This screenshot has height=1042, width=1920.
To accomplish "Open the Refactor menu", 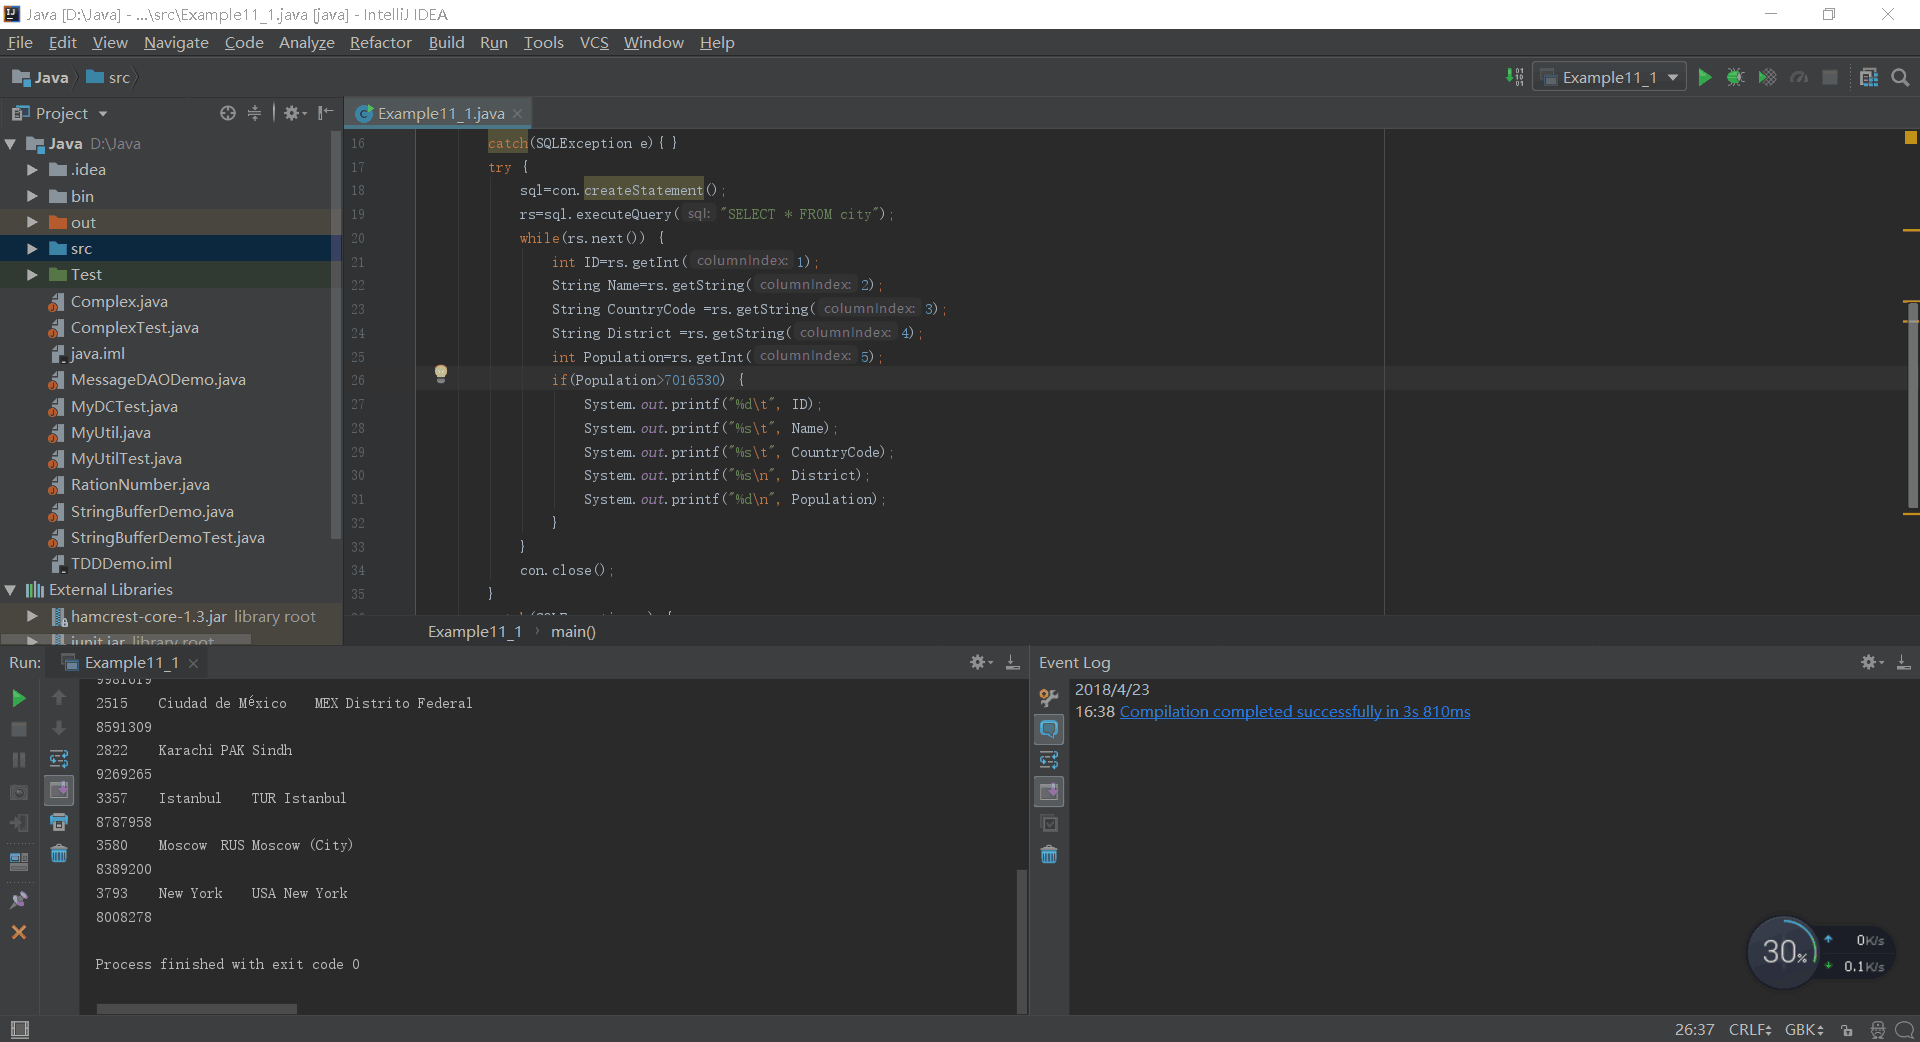I will 380,42.
